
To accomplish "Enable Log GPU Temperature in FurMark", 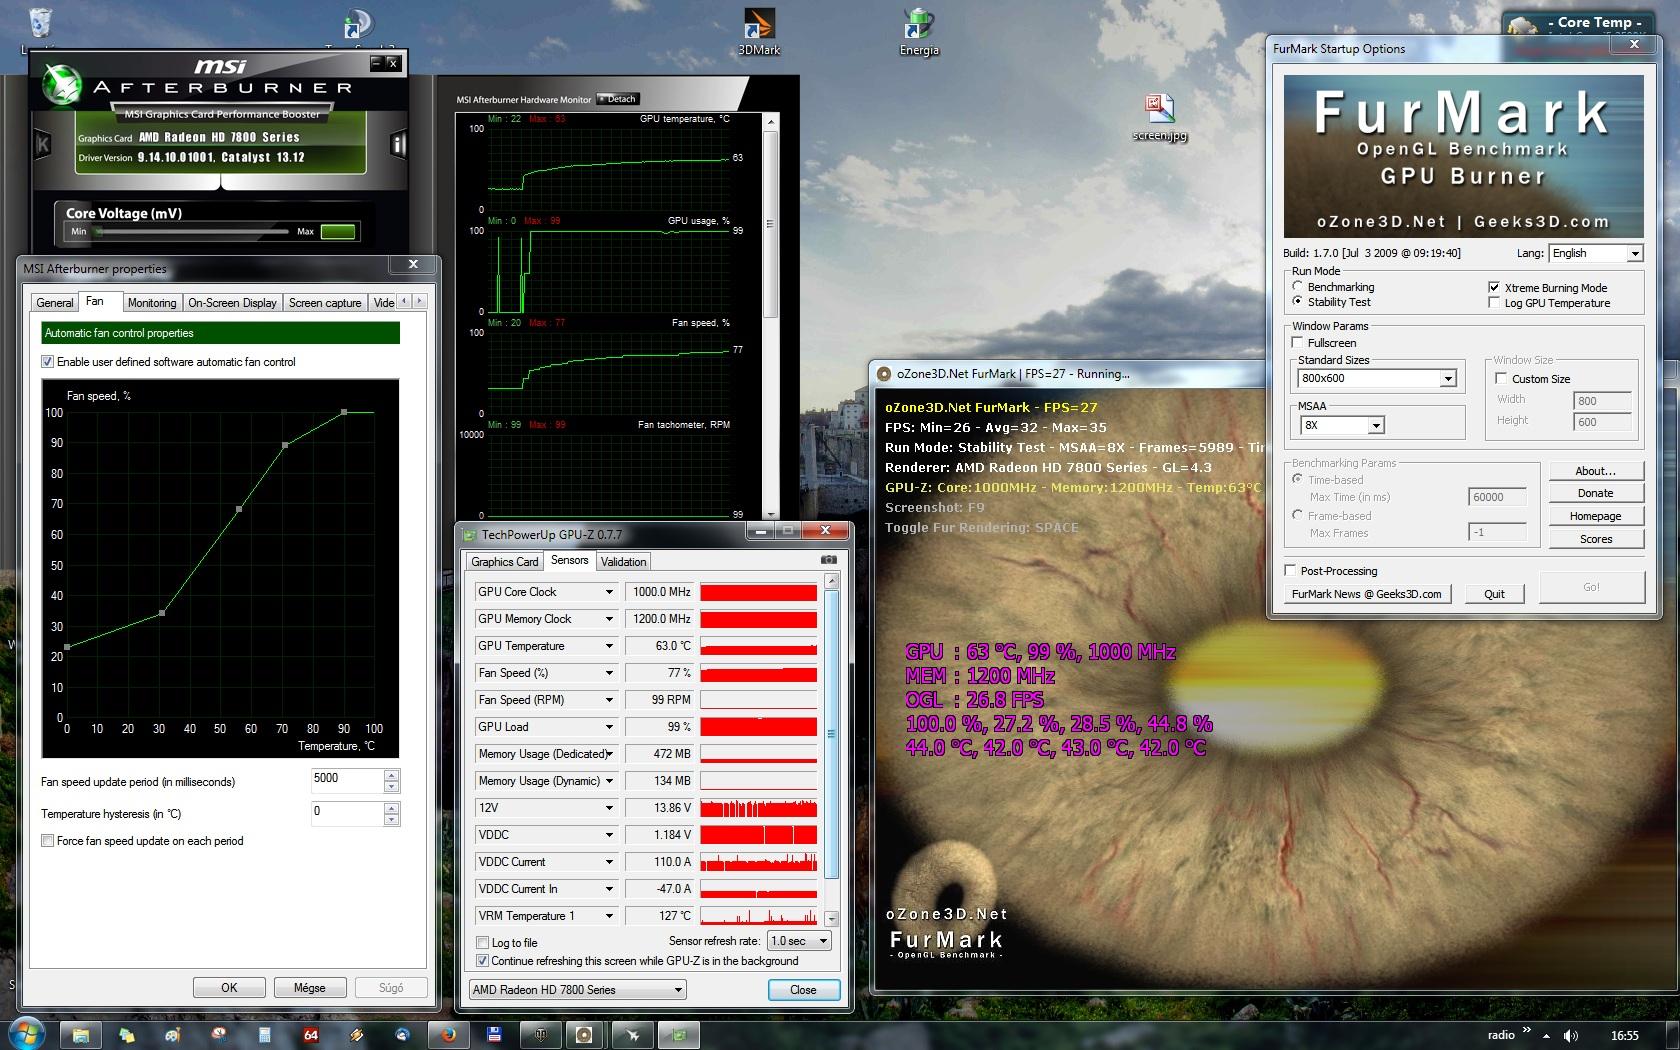I will tap(1494, 303).
